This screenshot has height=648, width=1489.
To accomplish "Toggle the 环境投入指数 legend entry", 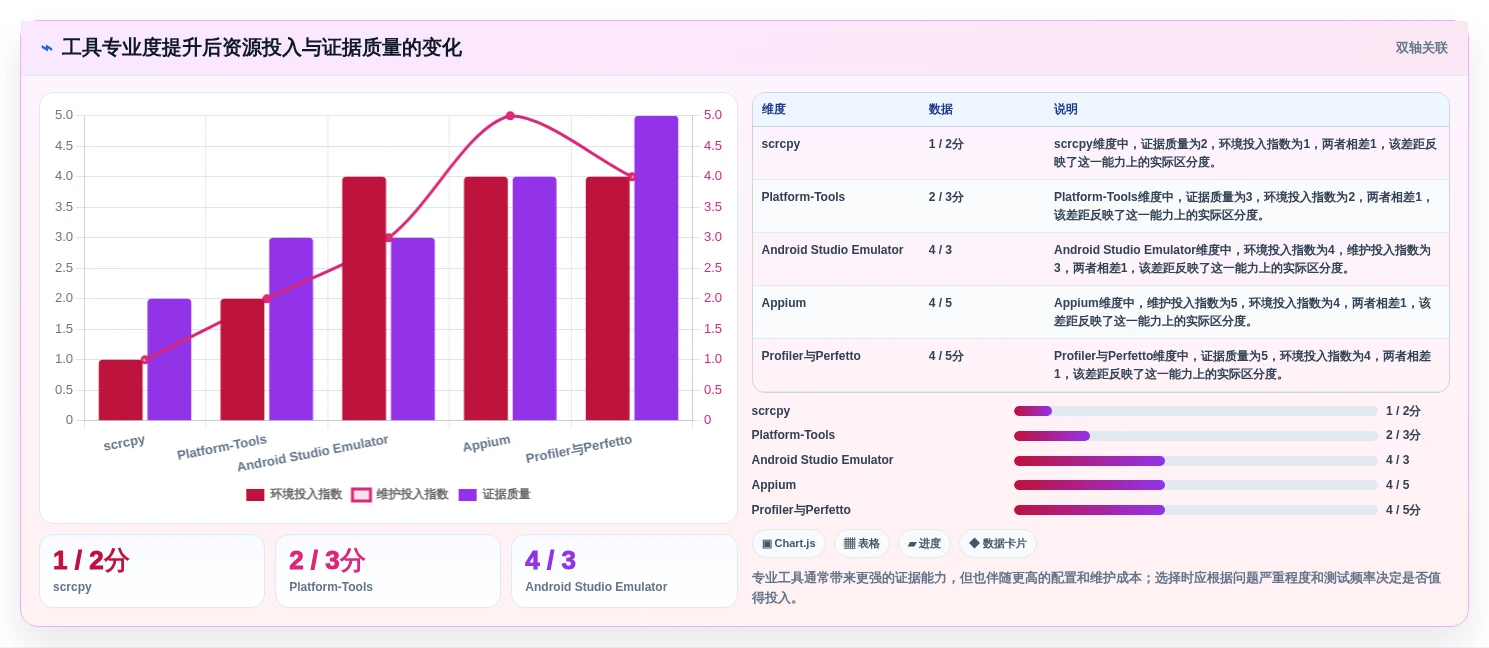I will tap(294, 494).
